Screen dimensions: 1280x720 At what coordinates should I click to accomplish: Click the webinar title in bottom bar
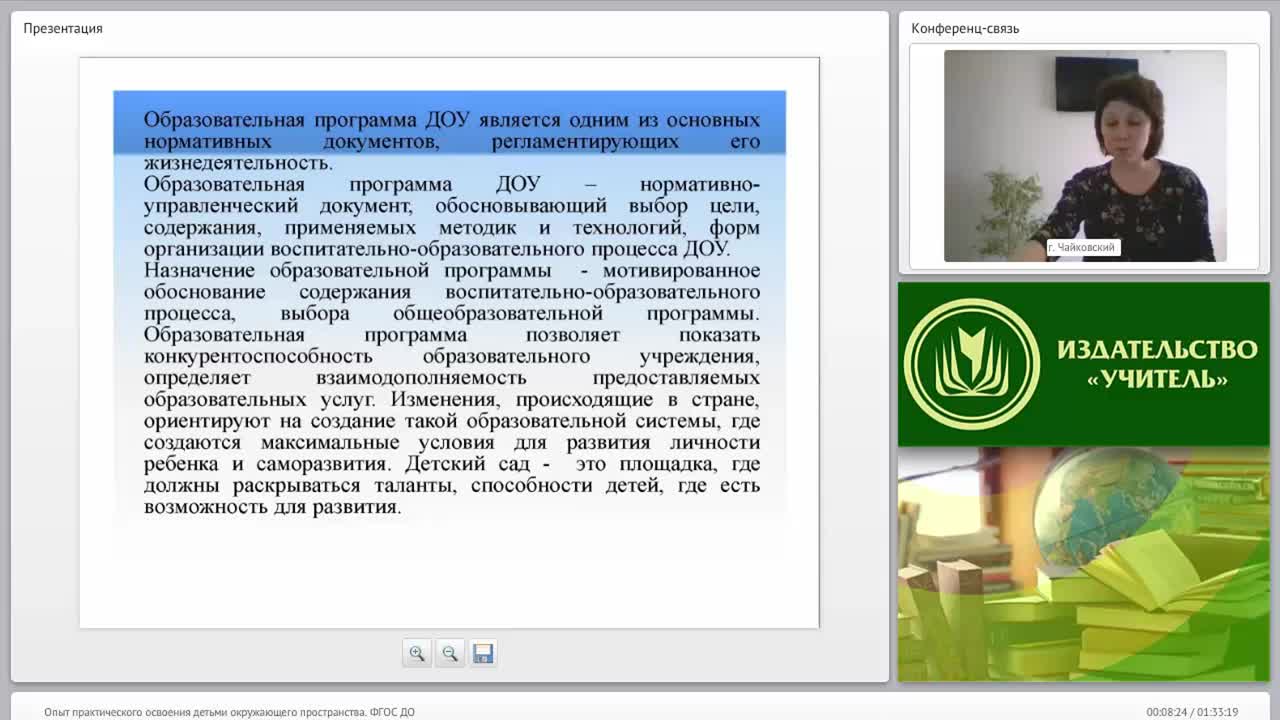(229, 712)
